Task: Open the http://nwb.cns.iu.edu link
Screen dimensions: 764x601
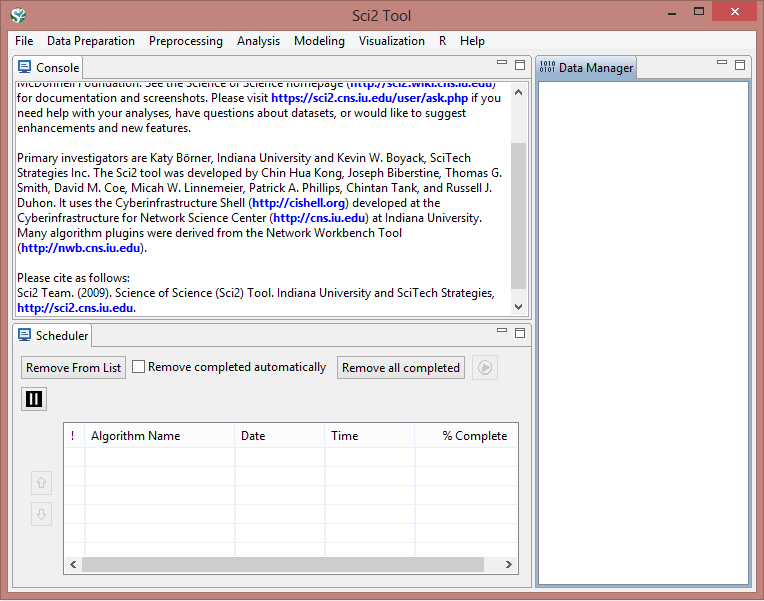Action: (x=81, y=248)
